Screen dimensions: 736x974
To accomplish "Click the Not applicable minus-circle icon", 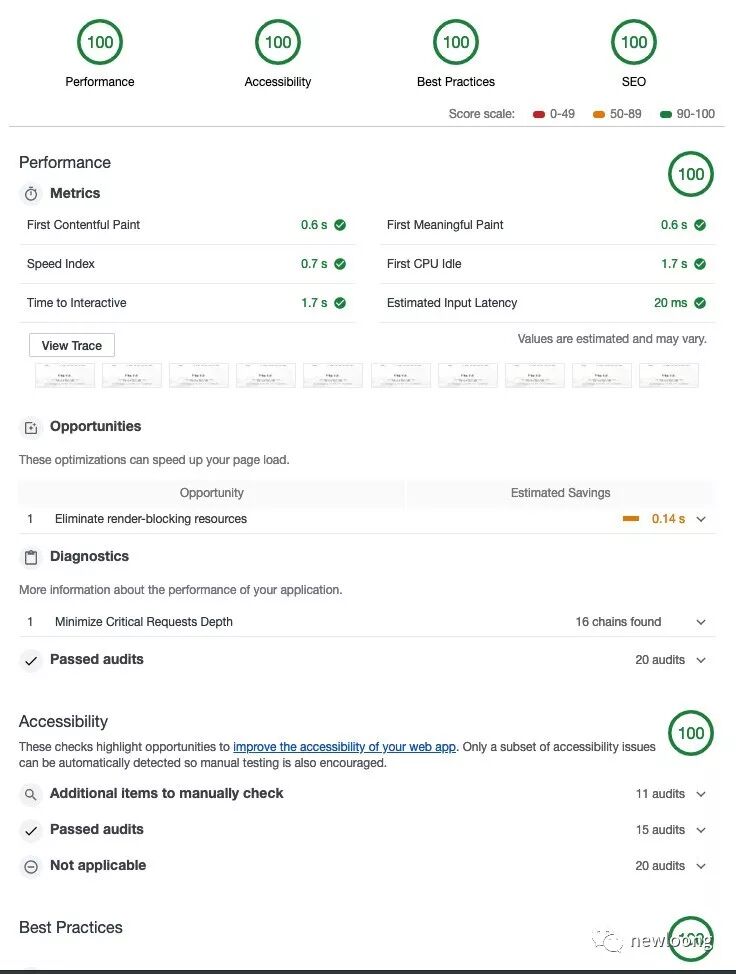I will [31, 867].
